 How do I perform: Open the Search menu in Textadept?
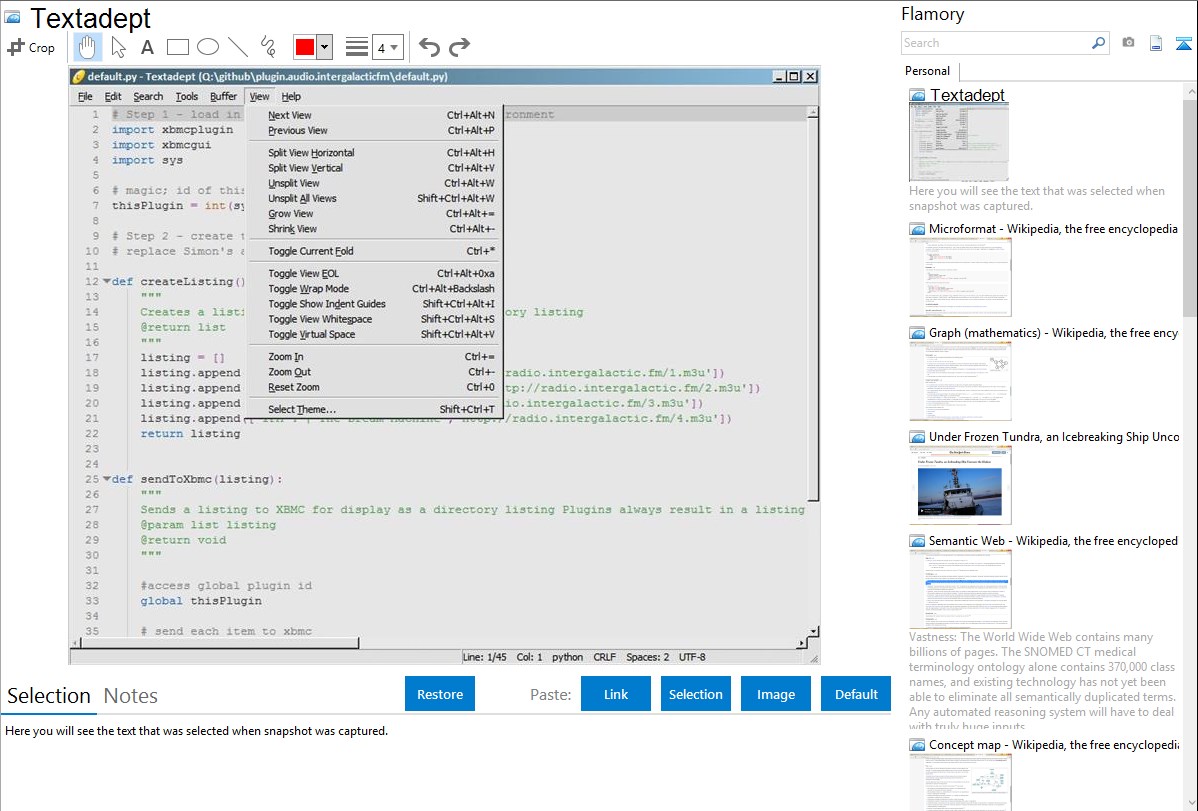[x=148, y=96]
